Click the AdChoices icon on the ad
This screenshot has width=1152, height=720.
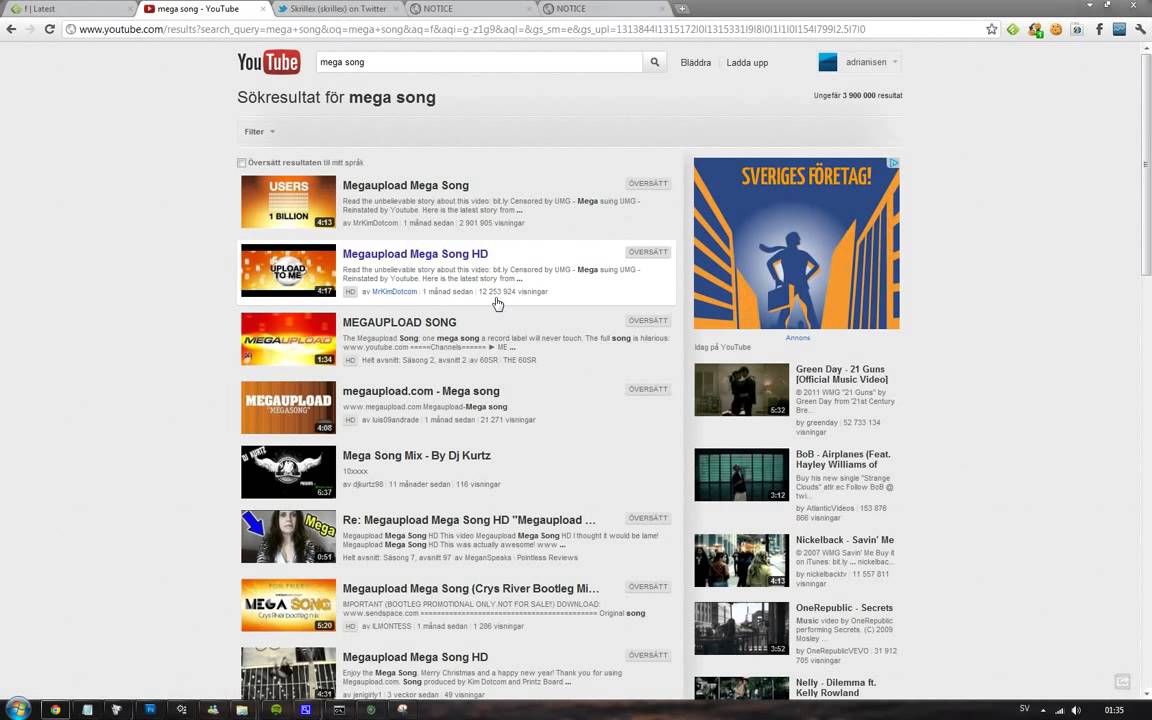(893, 163)
